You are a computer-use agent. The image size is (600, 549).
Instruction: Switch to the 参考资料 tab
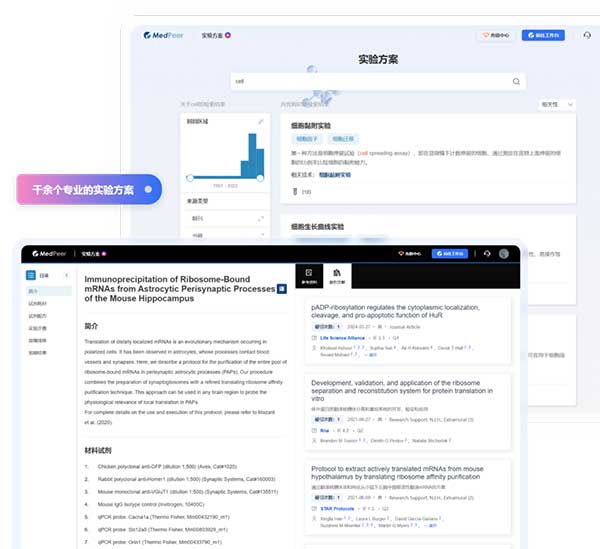(x=309, y=275)
